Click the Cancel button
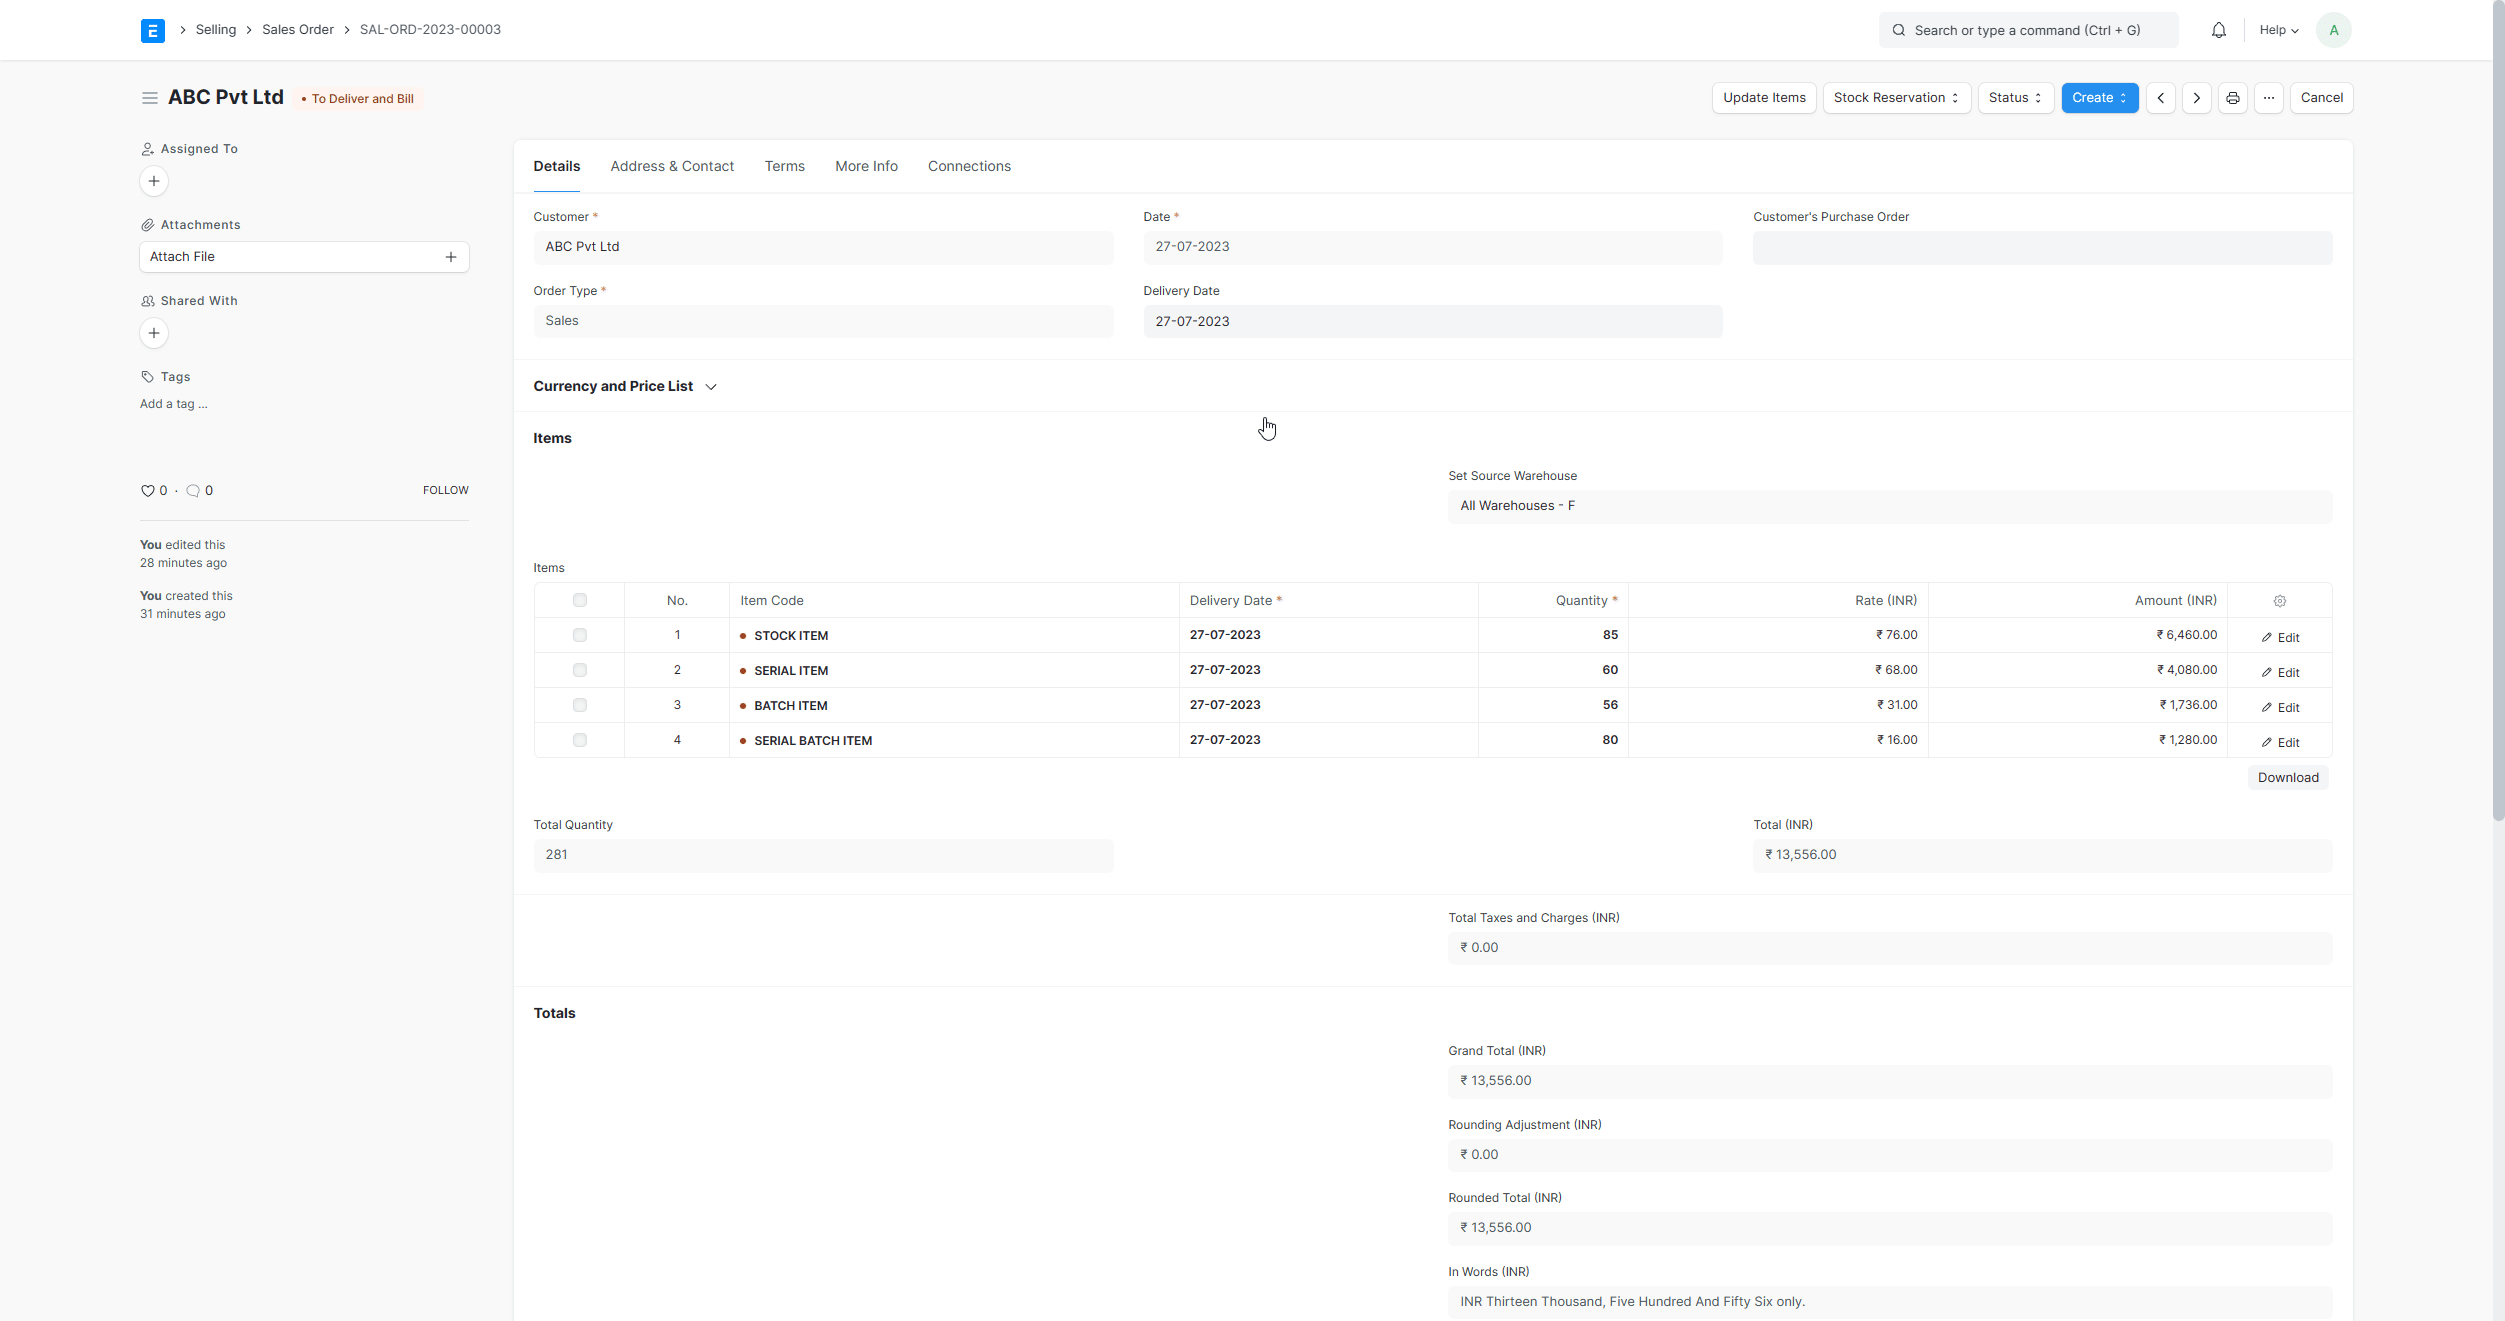This screenshot has width=2505, height=1321. click(2321, 98)
